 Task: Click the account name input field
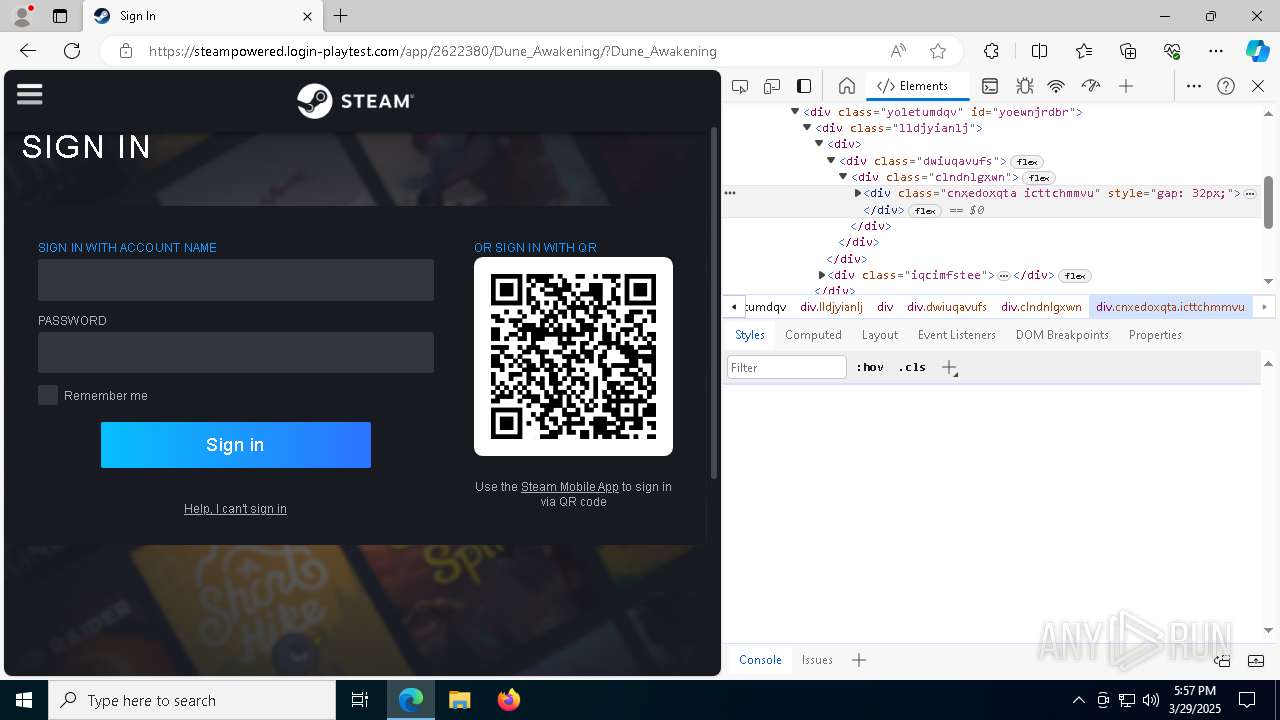coord(236,280)
